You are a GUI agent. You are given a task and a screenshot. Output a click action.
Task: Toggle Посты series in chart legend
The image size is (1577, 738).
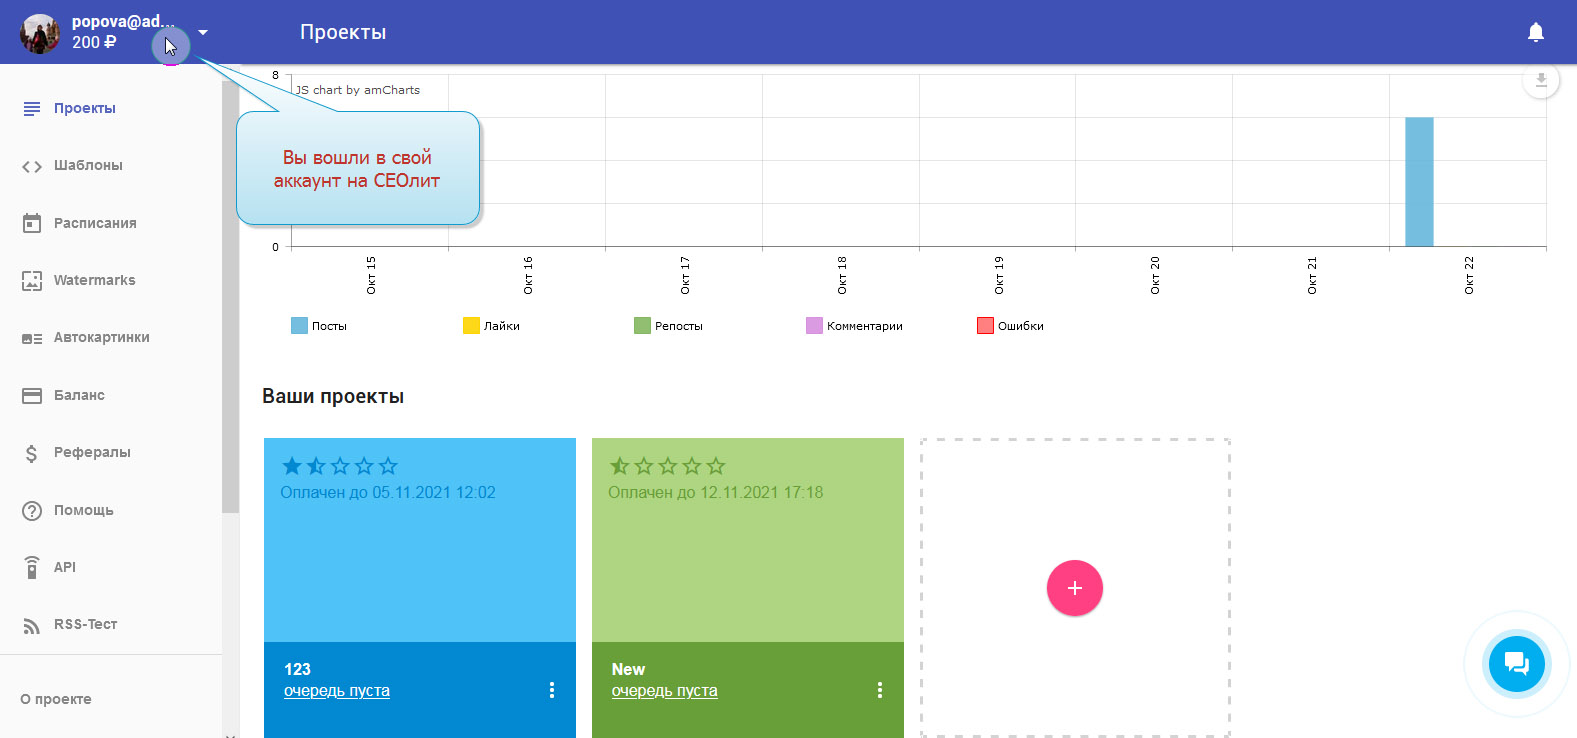click(319, 326)
